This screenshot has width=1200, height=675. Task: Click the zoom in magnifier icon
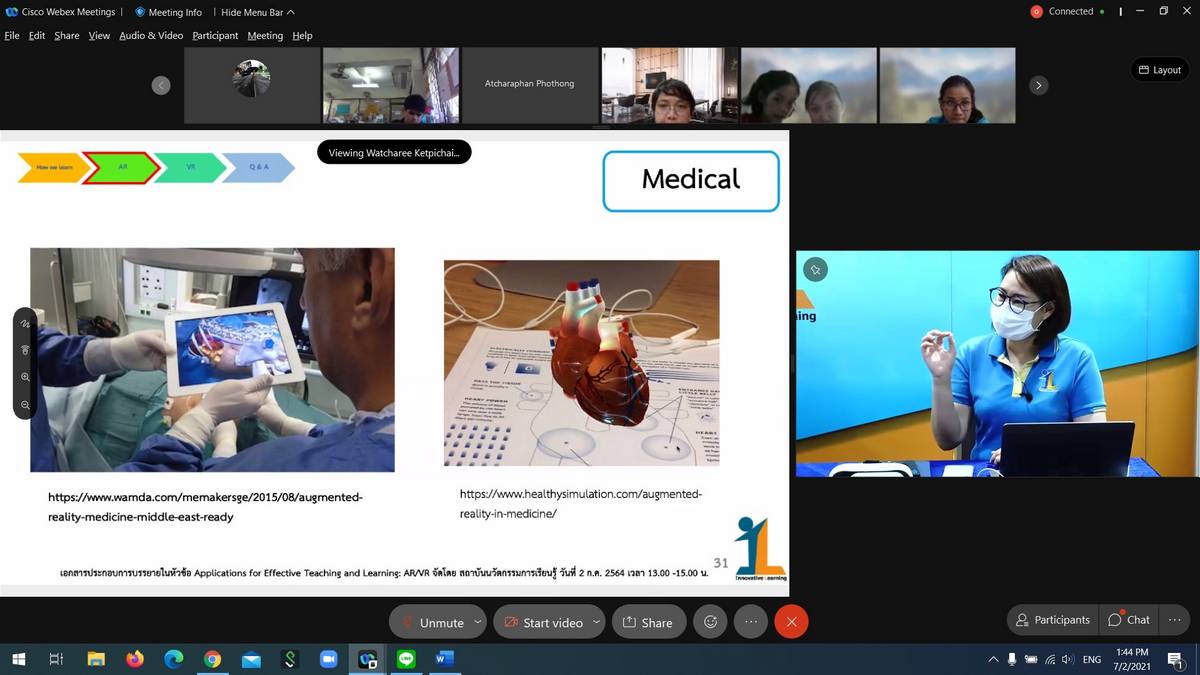[x=25, y=377]
